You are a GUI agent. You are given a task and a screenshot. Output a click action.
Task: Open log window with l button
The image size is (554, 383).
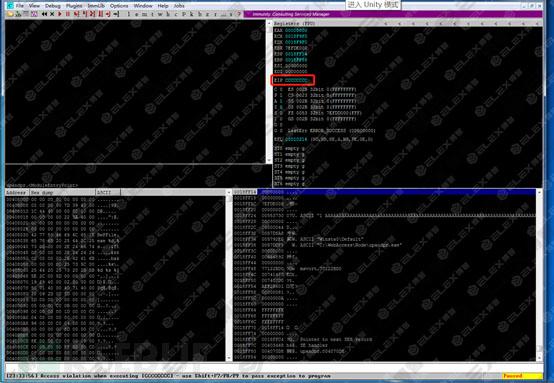pos(129,14)
